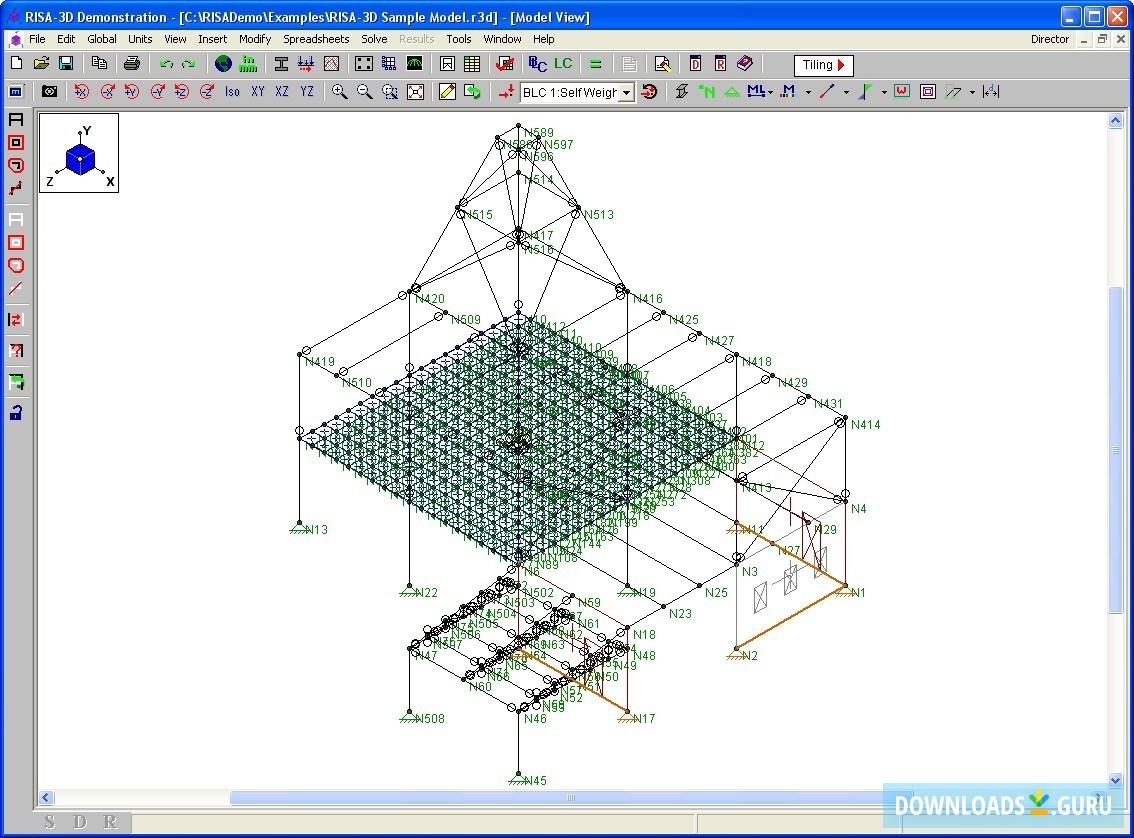Open the Units menu
The width and height of the screenshot is (1134, 838).
click(139, 39)
